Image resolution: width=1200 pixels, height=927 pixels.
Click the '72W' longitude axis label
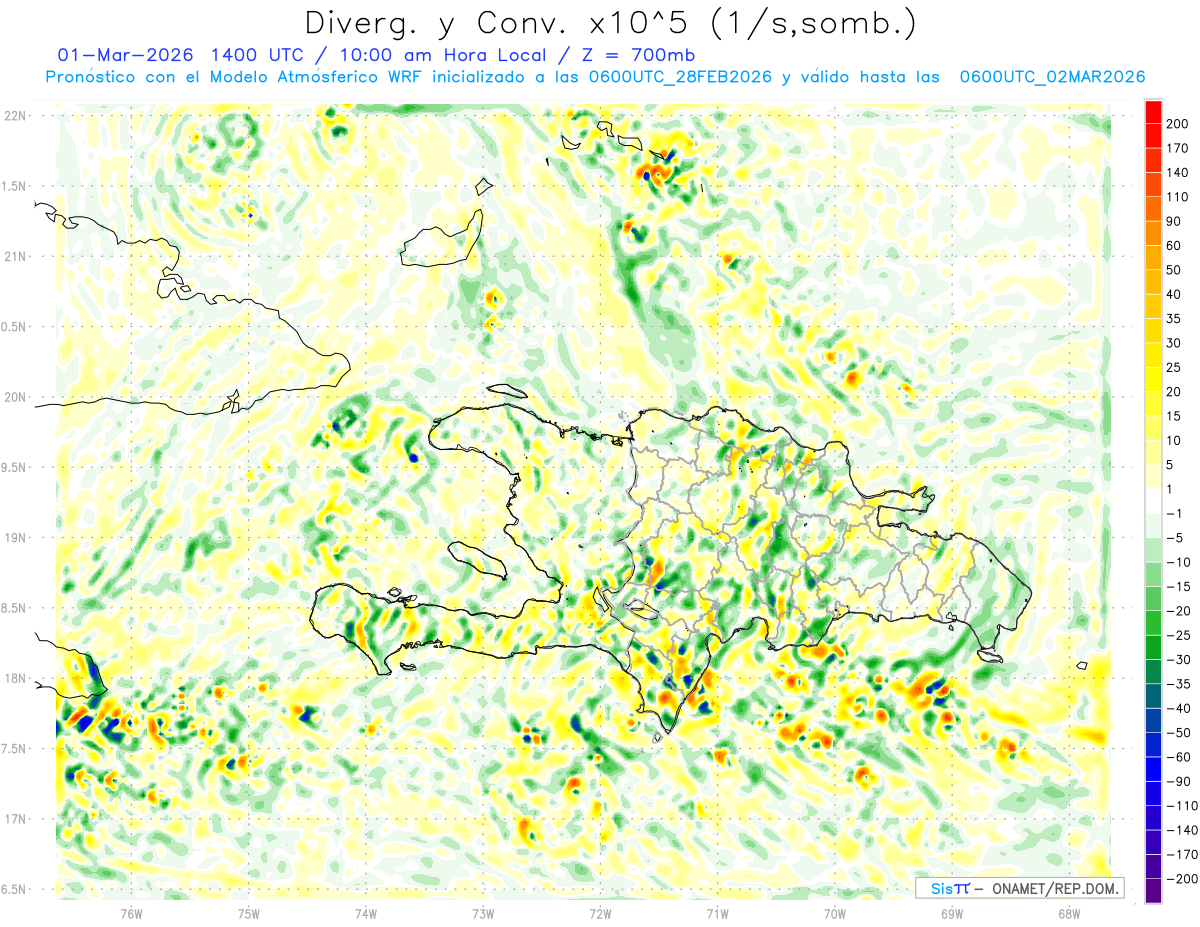click(x=600, y=913)
